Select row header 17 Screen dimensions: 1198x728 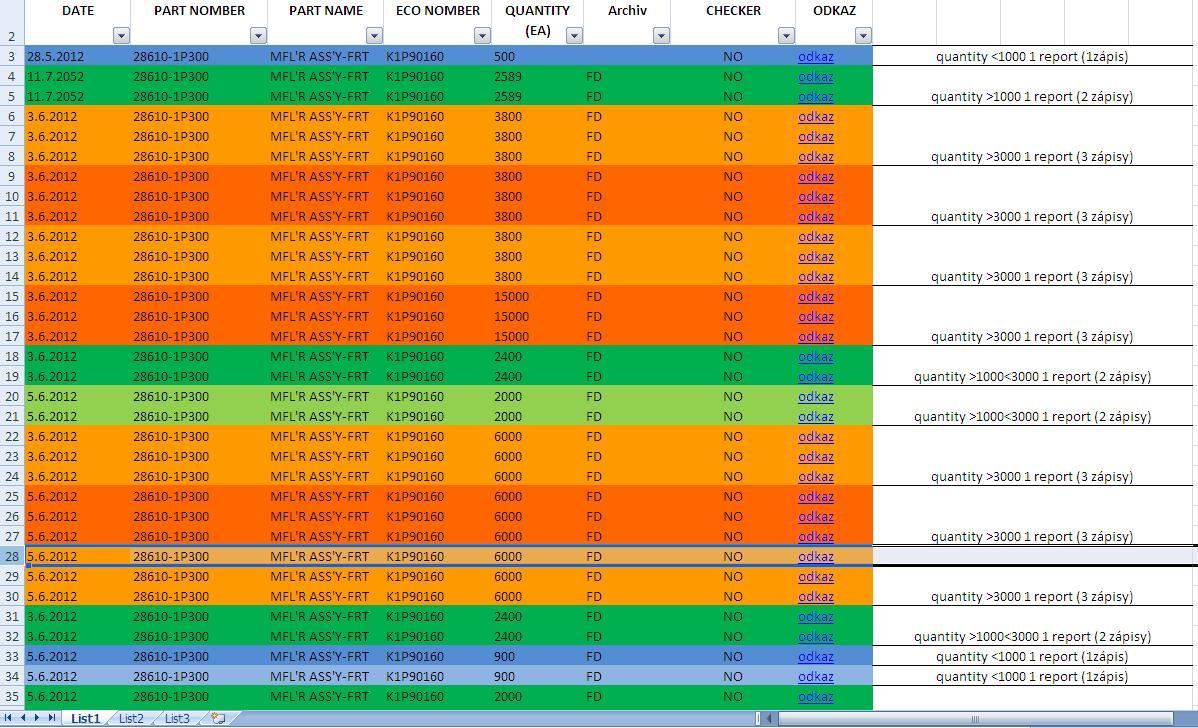coord(12,337)
